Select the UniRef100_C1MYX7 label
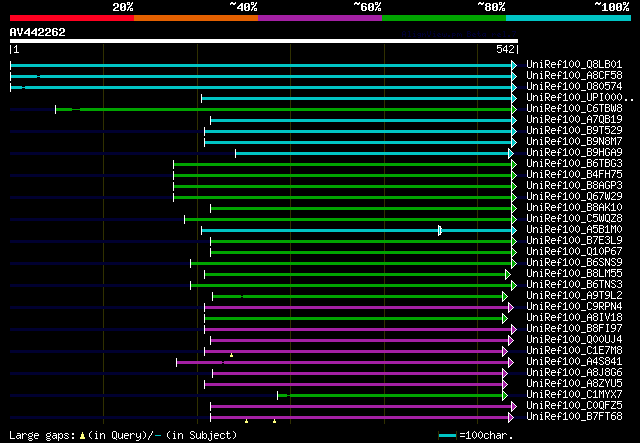 click(574, 395)
